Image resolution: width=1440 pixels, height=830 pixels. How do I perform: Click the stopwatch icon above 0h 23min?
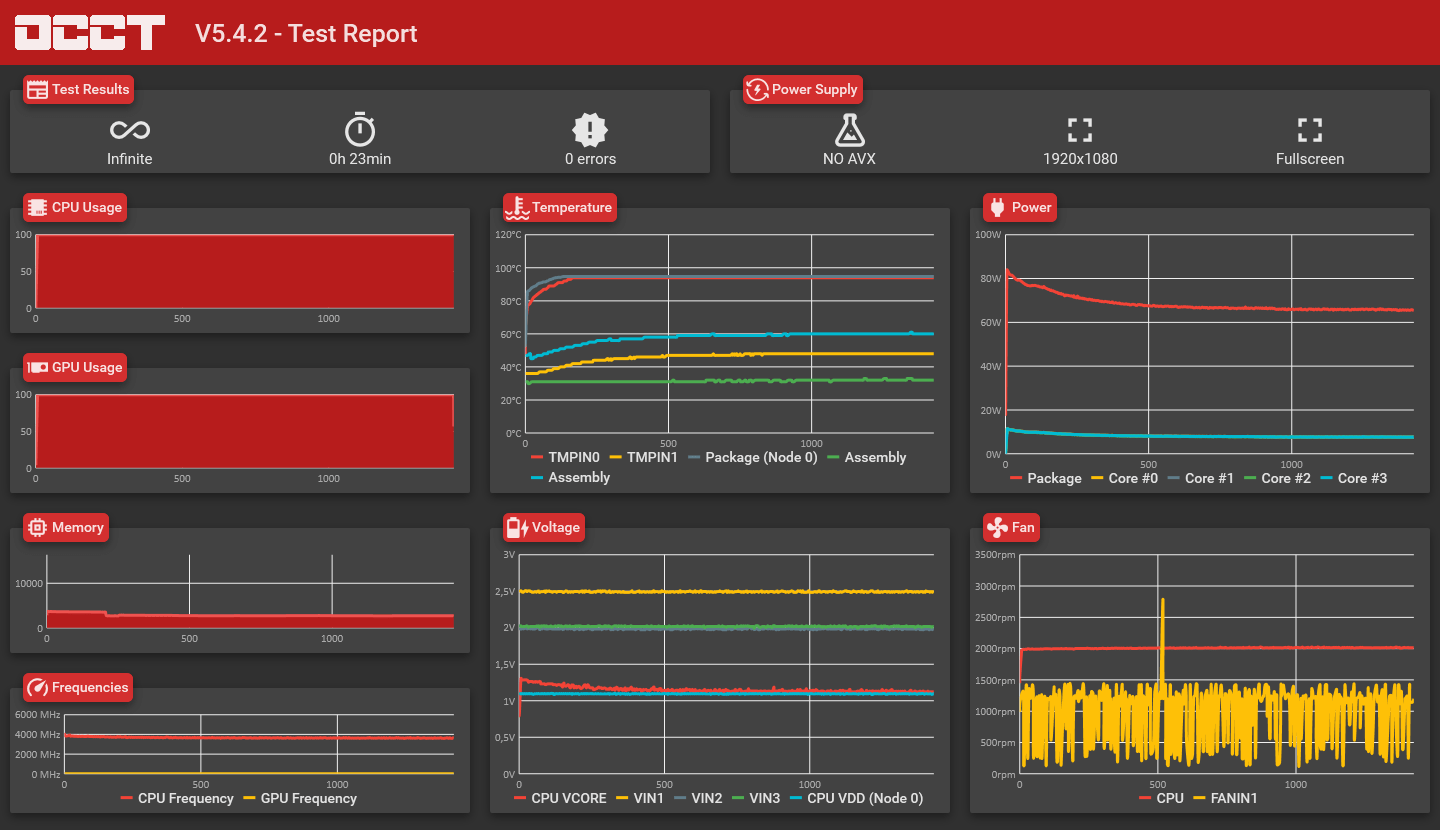click(x=360, y=129)
